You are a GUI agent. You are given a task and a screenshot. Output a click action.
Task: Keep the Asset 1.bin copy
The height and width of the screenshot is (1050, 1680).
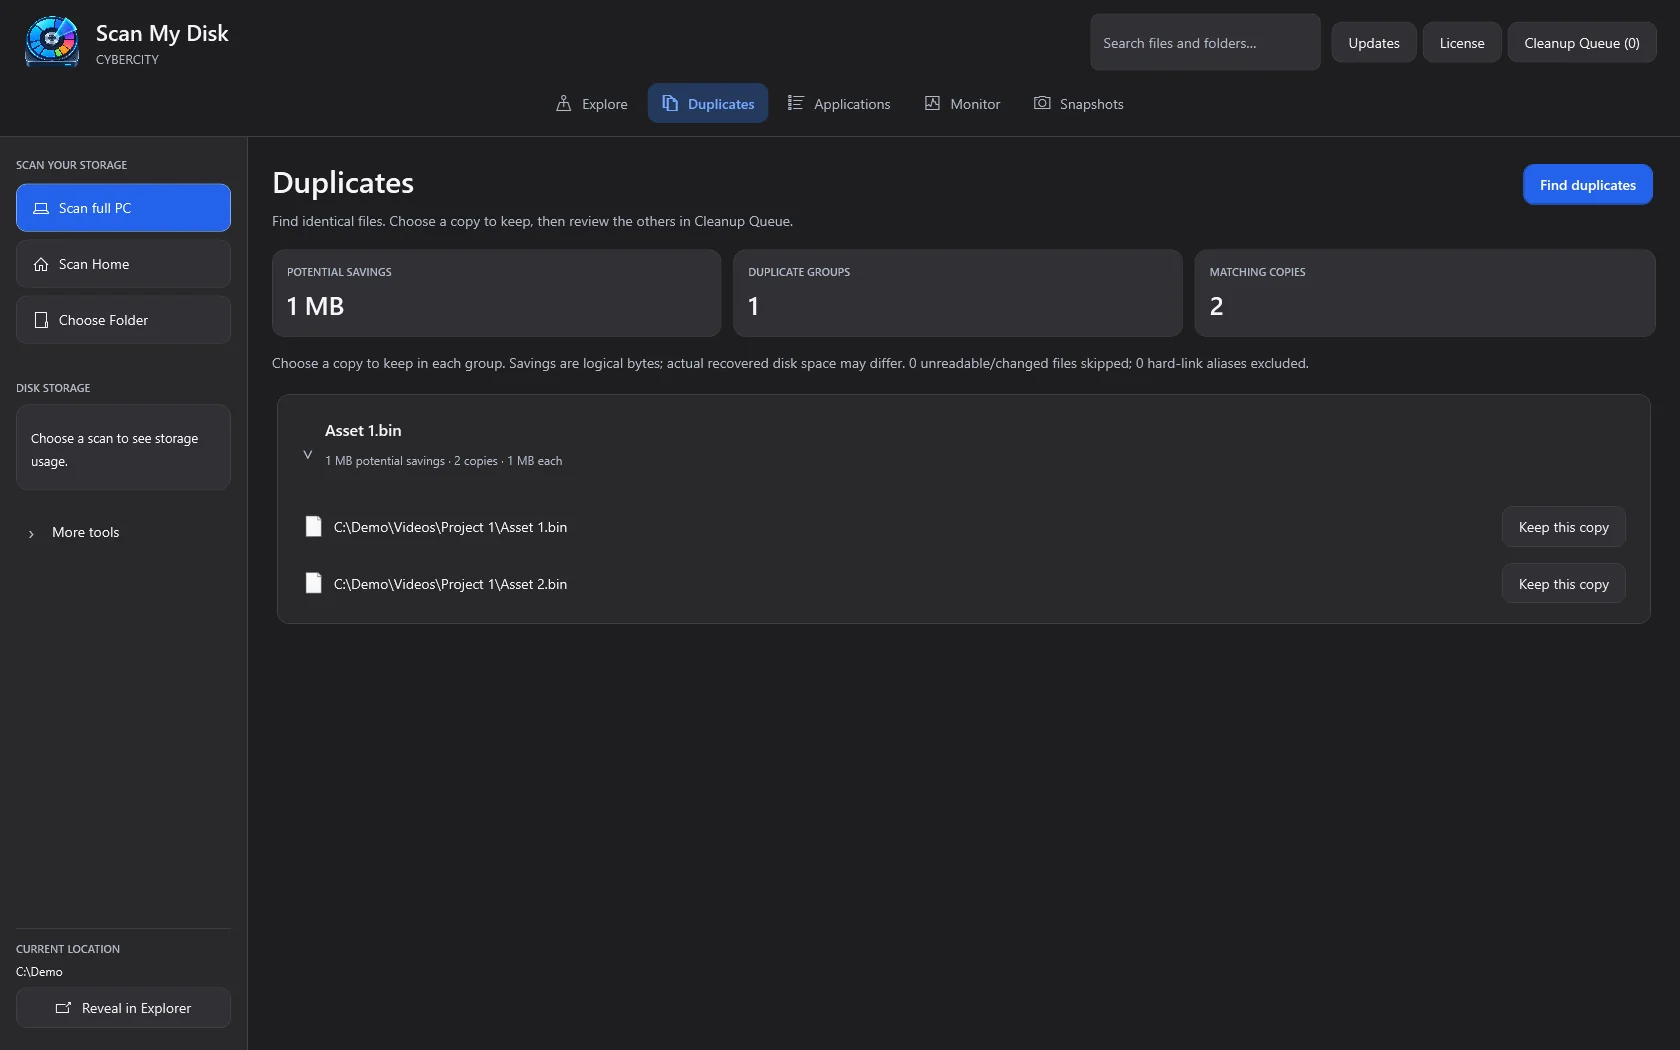[x=1564, y=527]
